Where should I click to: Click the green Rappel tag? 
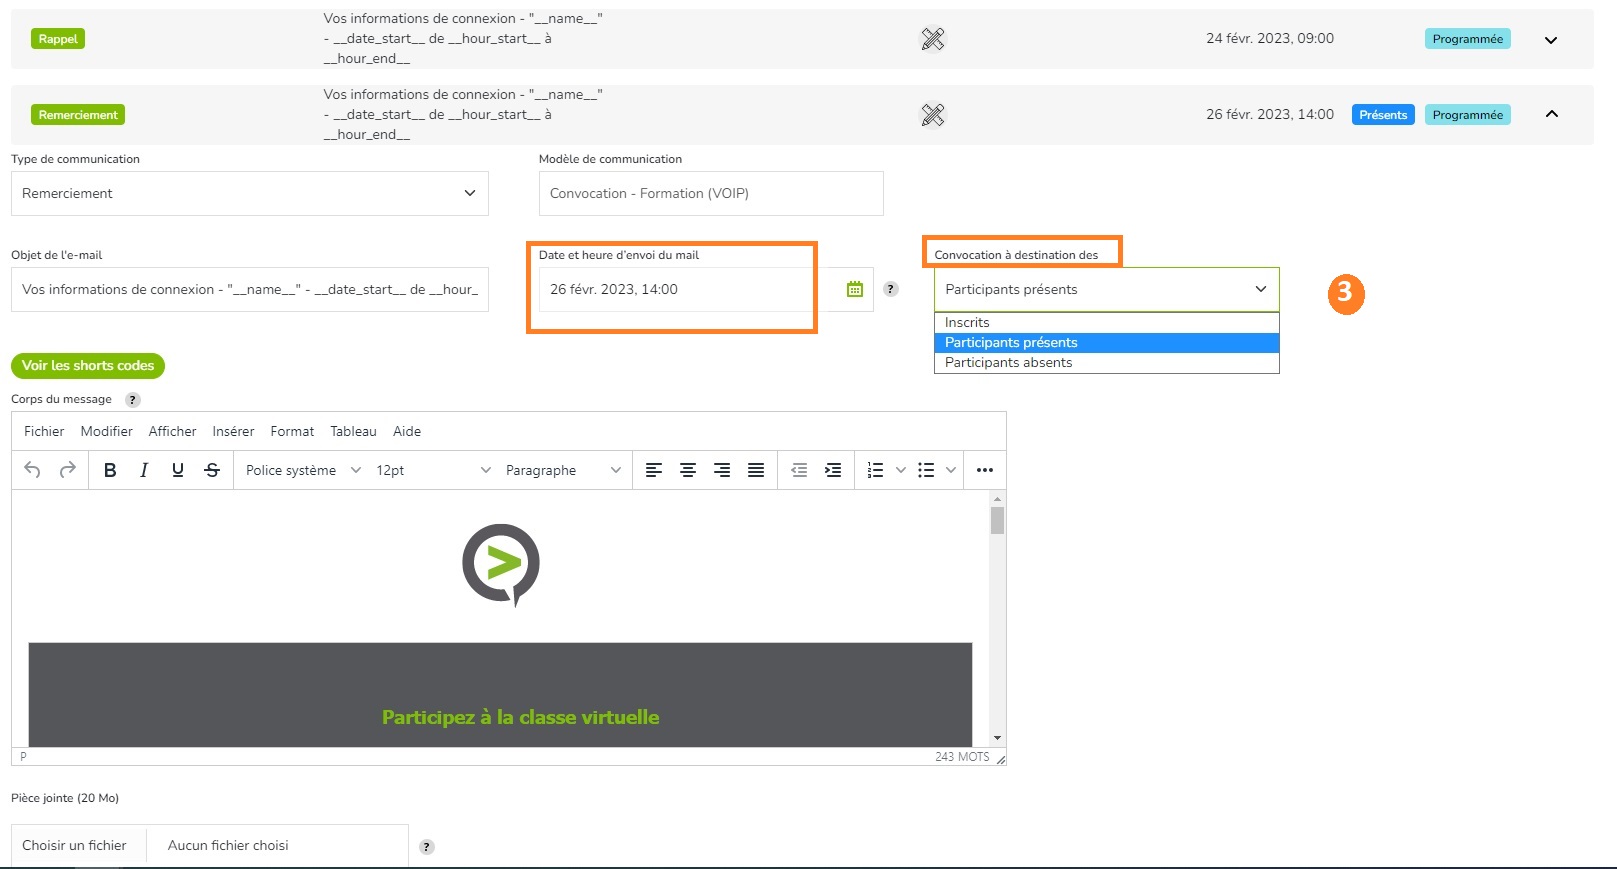click(x=58, y=39)
